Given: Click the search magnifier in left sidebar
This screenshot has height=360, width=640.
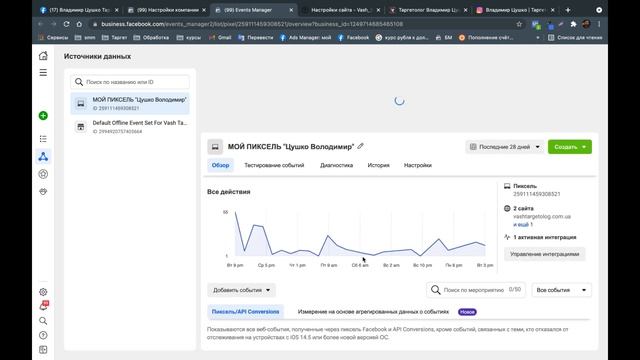Looking at the screenshot, I should pyautogui.click(x=43, y=321).
